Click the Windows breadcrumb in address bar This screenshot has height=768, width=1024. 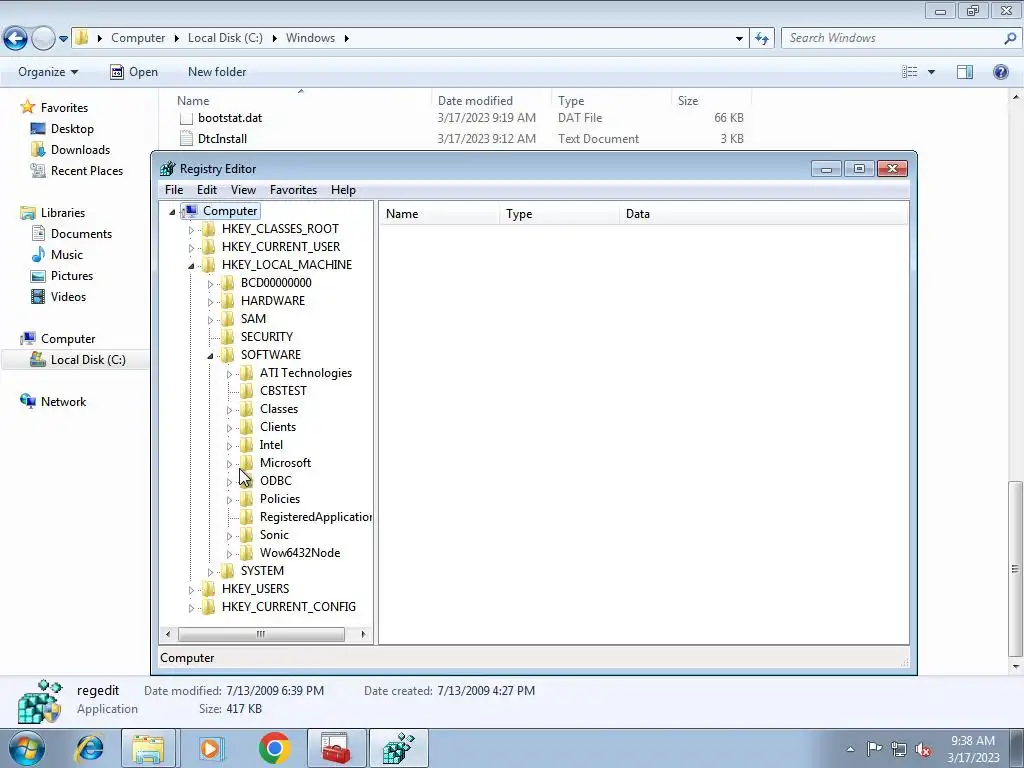pyautogui.click(x=310, y=38)
